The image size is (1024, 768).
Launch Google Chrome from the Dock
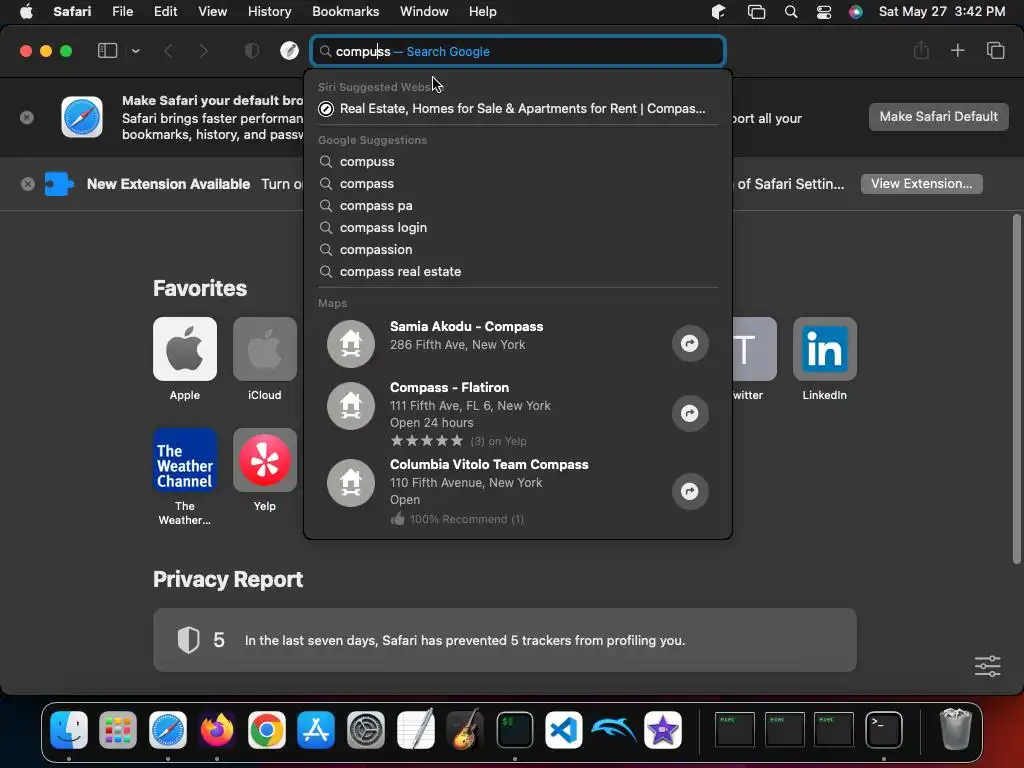tap(266, 729)
